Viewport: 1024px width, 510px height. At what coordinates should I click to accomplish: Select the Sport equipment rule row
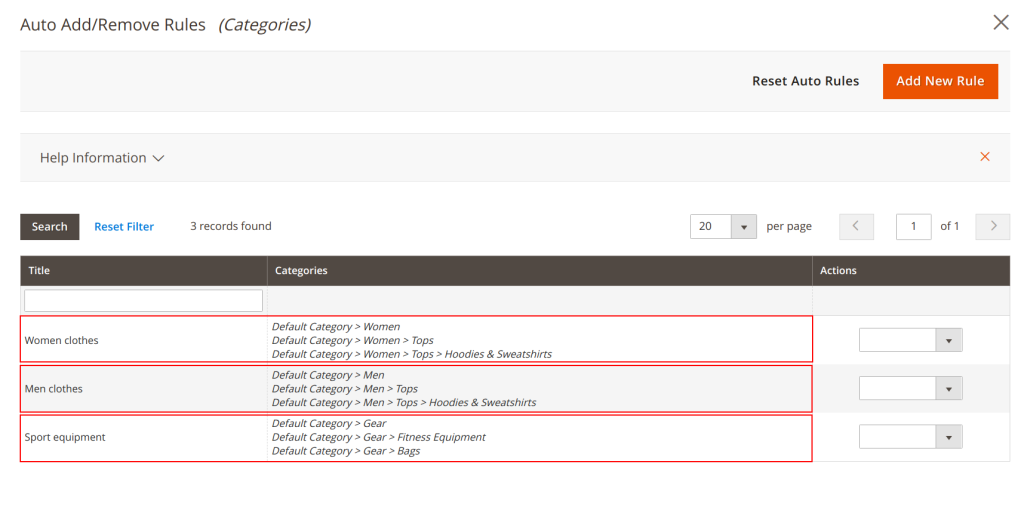pos(65,438)
